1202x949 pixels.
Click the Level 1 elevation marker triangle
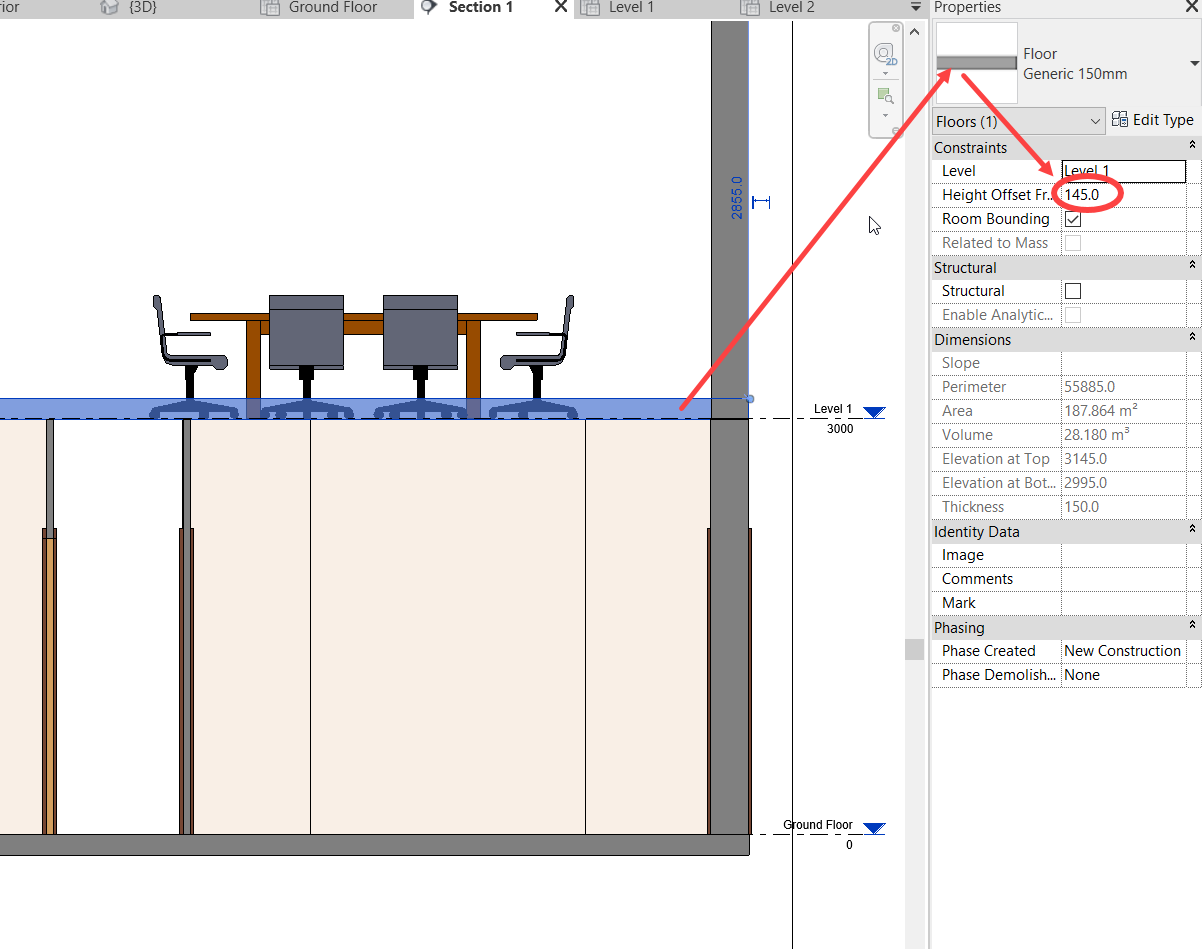874,412
